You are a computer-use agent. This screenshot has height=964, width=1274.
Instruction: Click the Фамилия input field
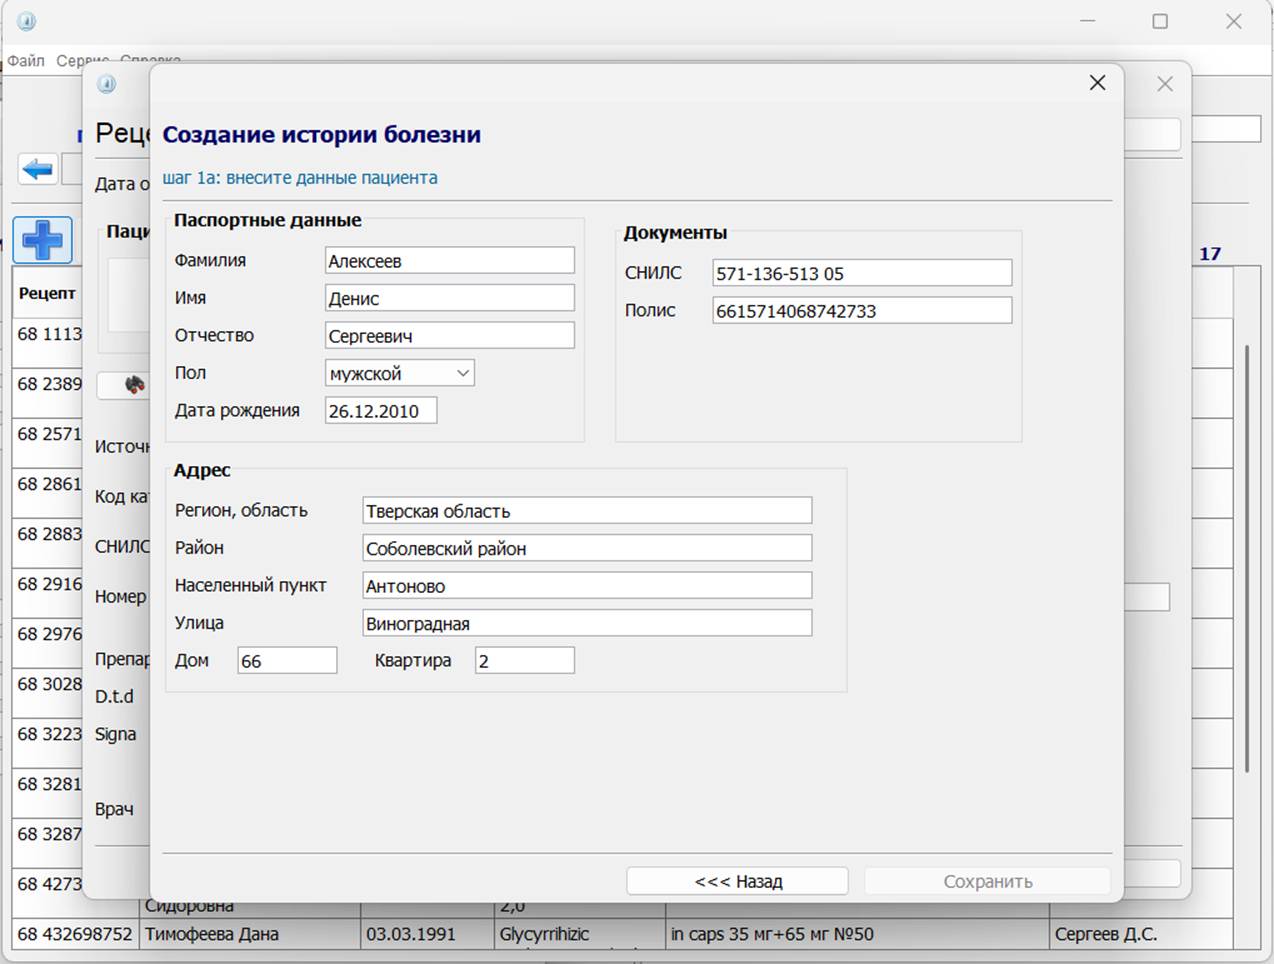coord(449,261)
